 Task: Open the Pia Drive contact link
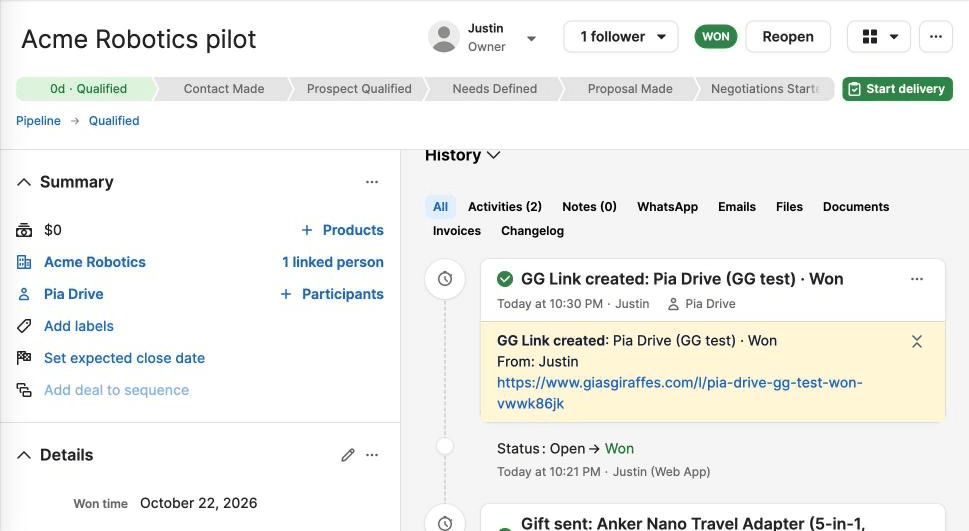[74, 294]
